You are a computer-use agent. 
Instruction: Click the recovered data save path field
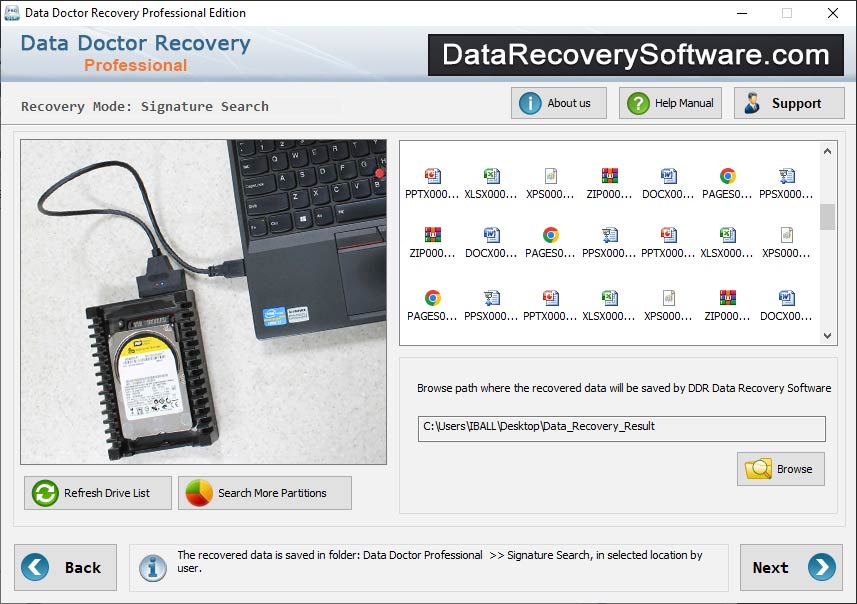621,429
